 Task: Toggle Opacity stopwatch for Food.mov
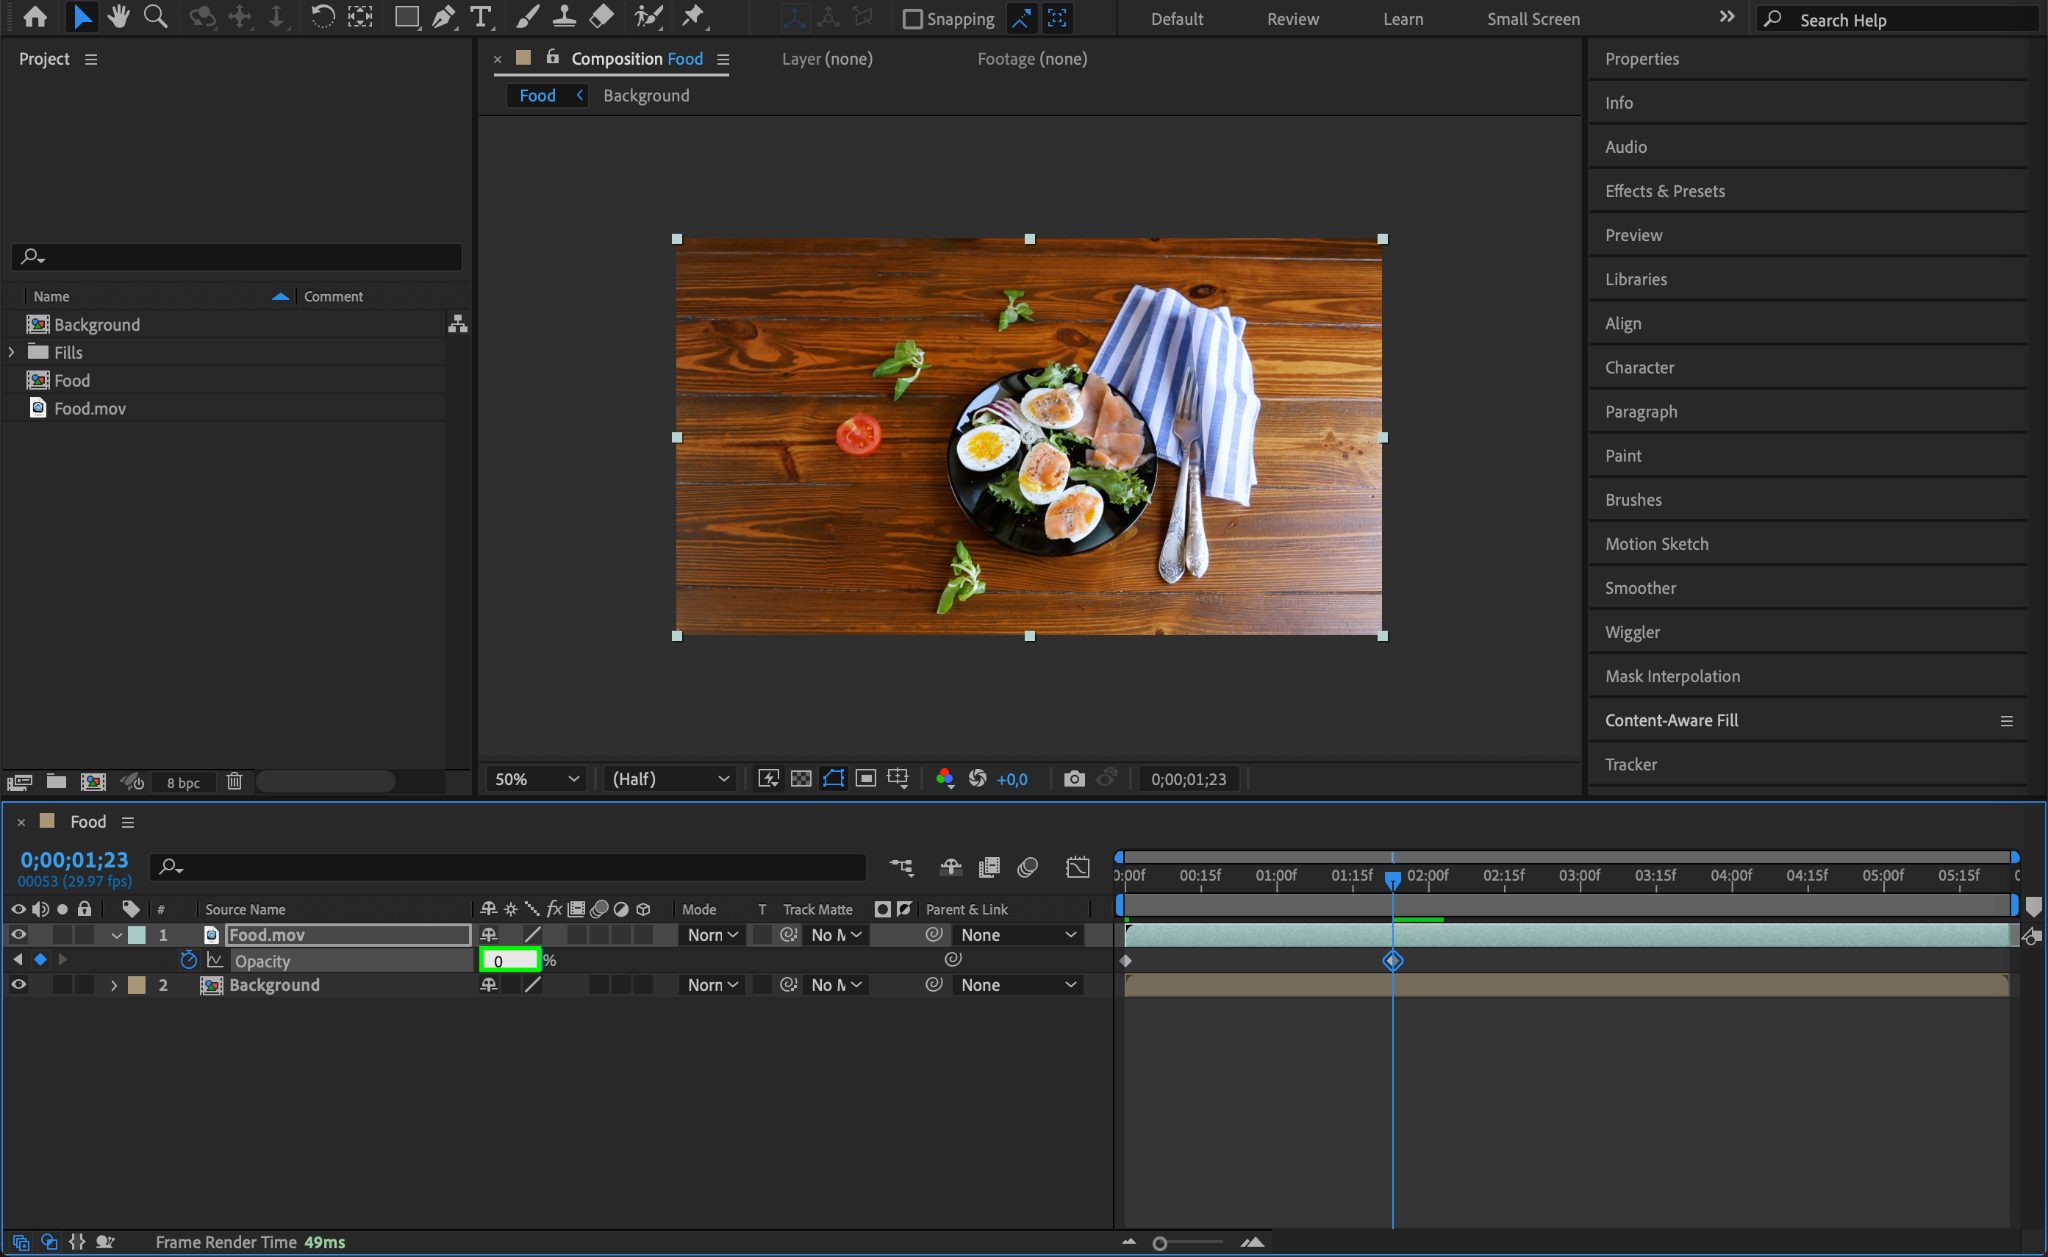pos(188,960)
